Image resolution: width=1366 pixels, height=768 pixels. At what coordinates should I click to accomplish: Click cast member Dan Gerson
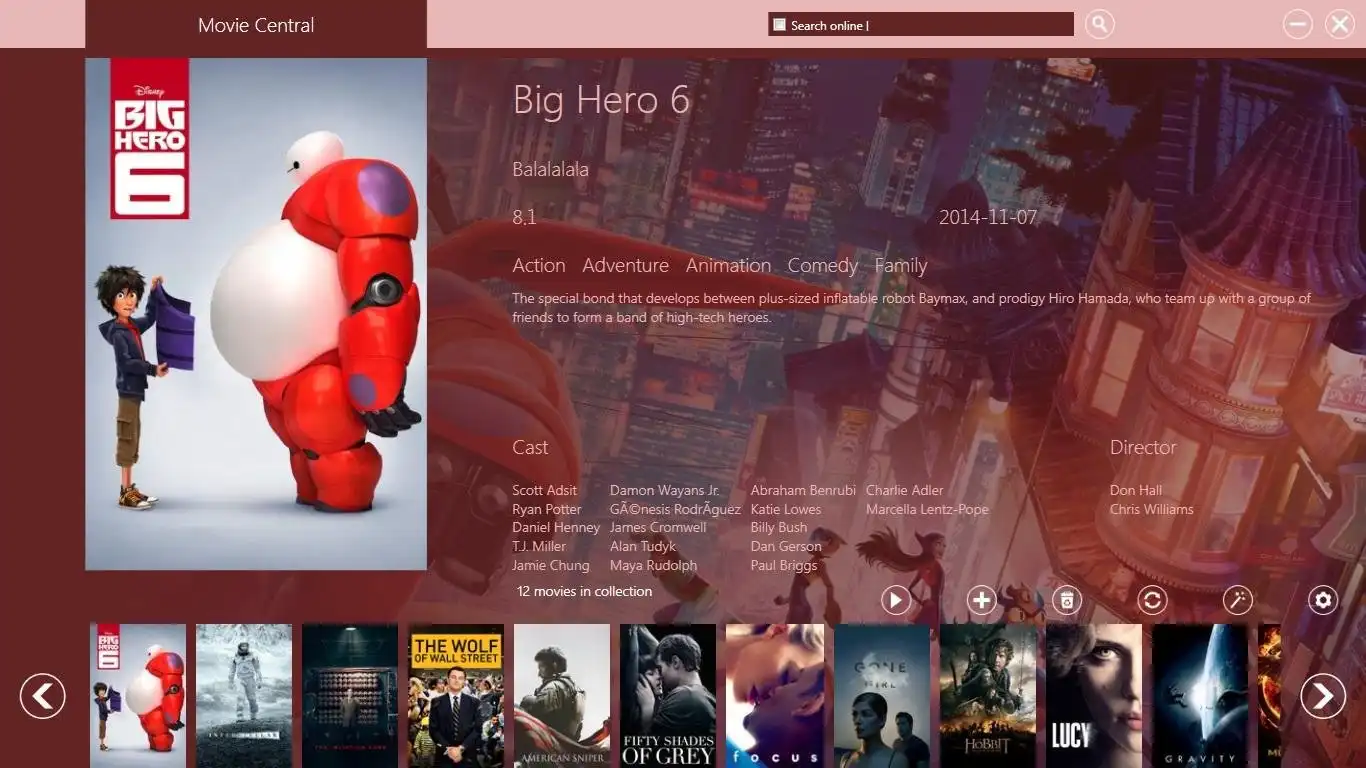click(x=786, y=546)
